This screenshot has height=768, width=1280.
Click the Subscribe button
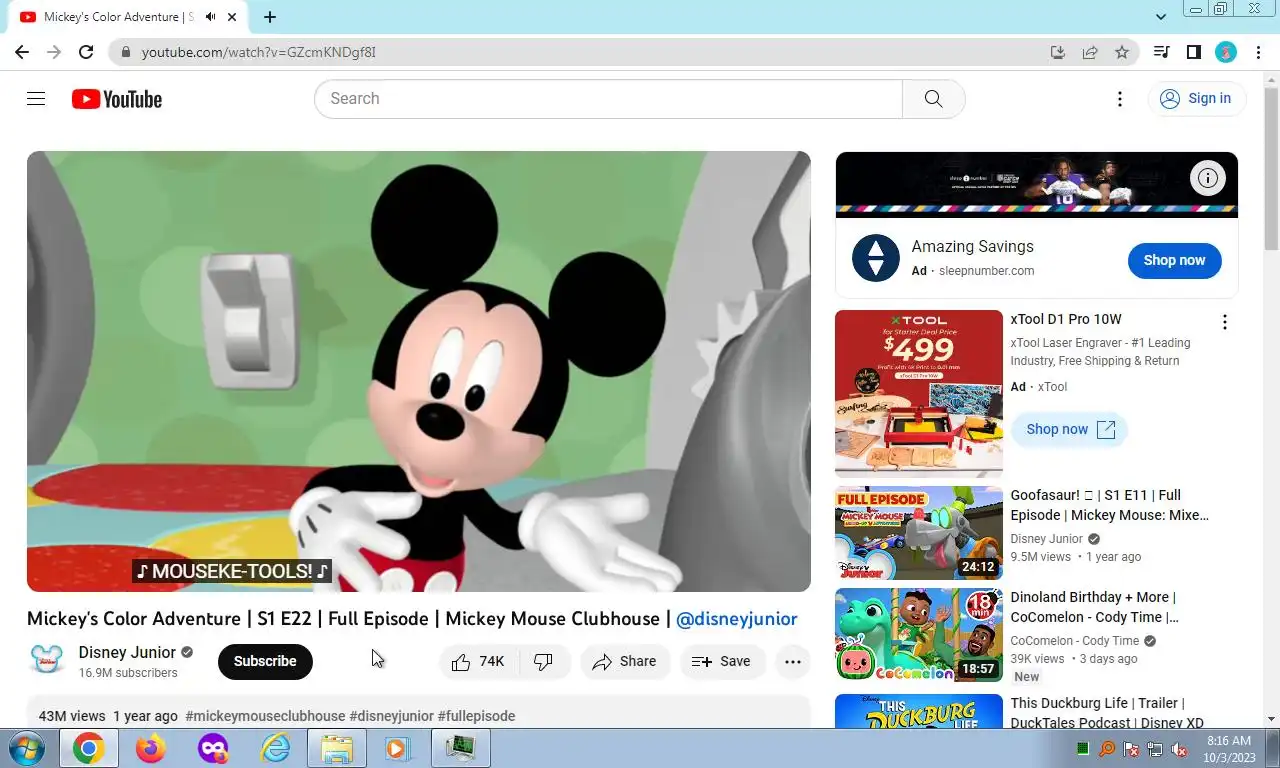click(265, 661)
